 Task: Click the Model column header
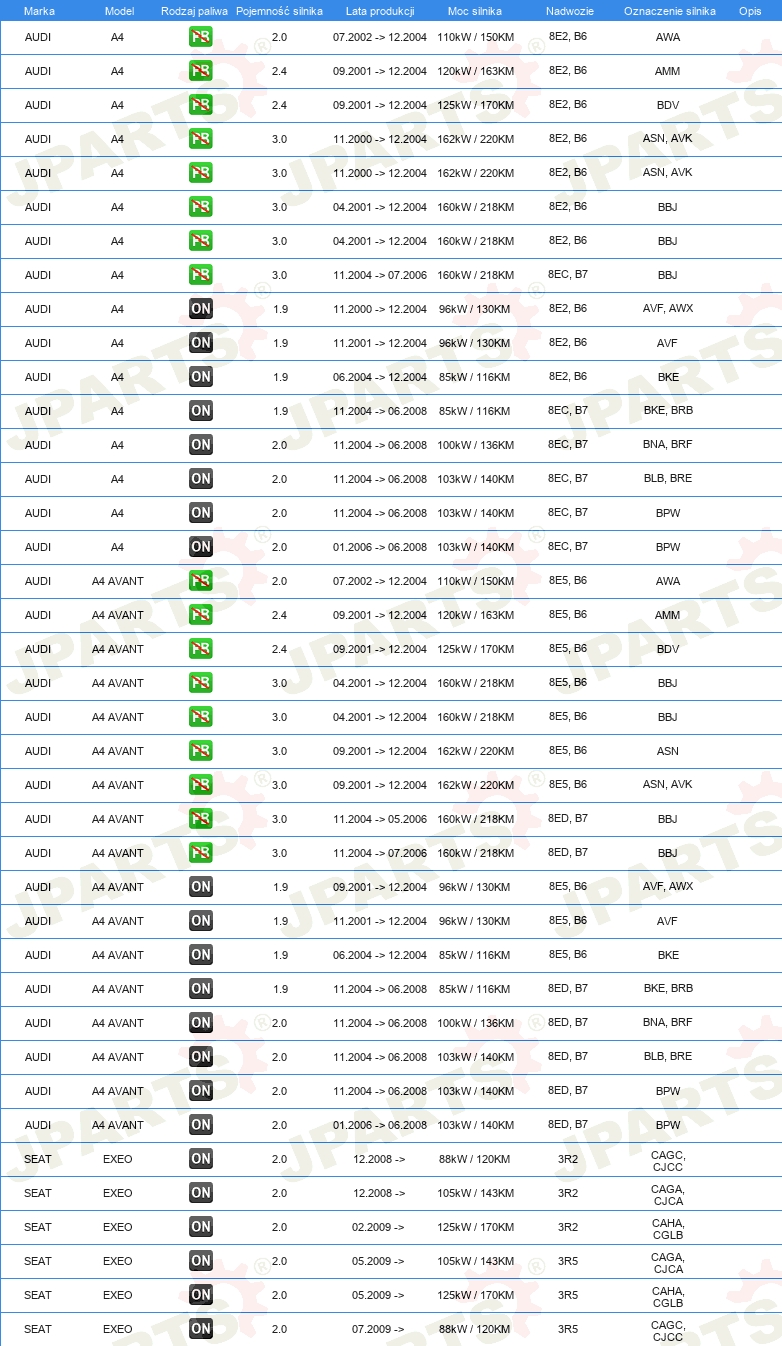point(119,11)
